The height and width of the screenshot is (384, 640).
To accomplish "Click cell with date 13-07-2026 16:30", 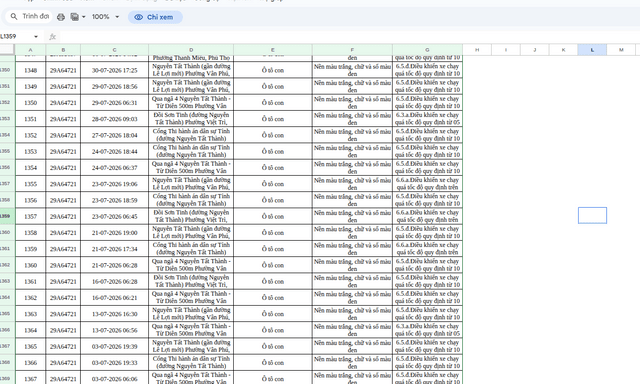I will [115, 314].
